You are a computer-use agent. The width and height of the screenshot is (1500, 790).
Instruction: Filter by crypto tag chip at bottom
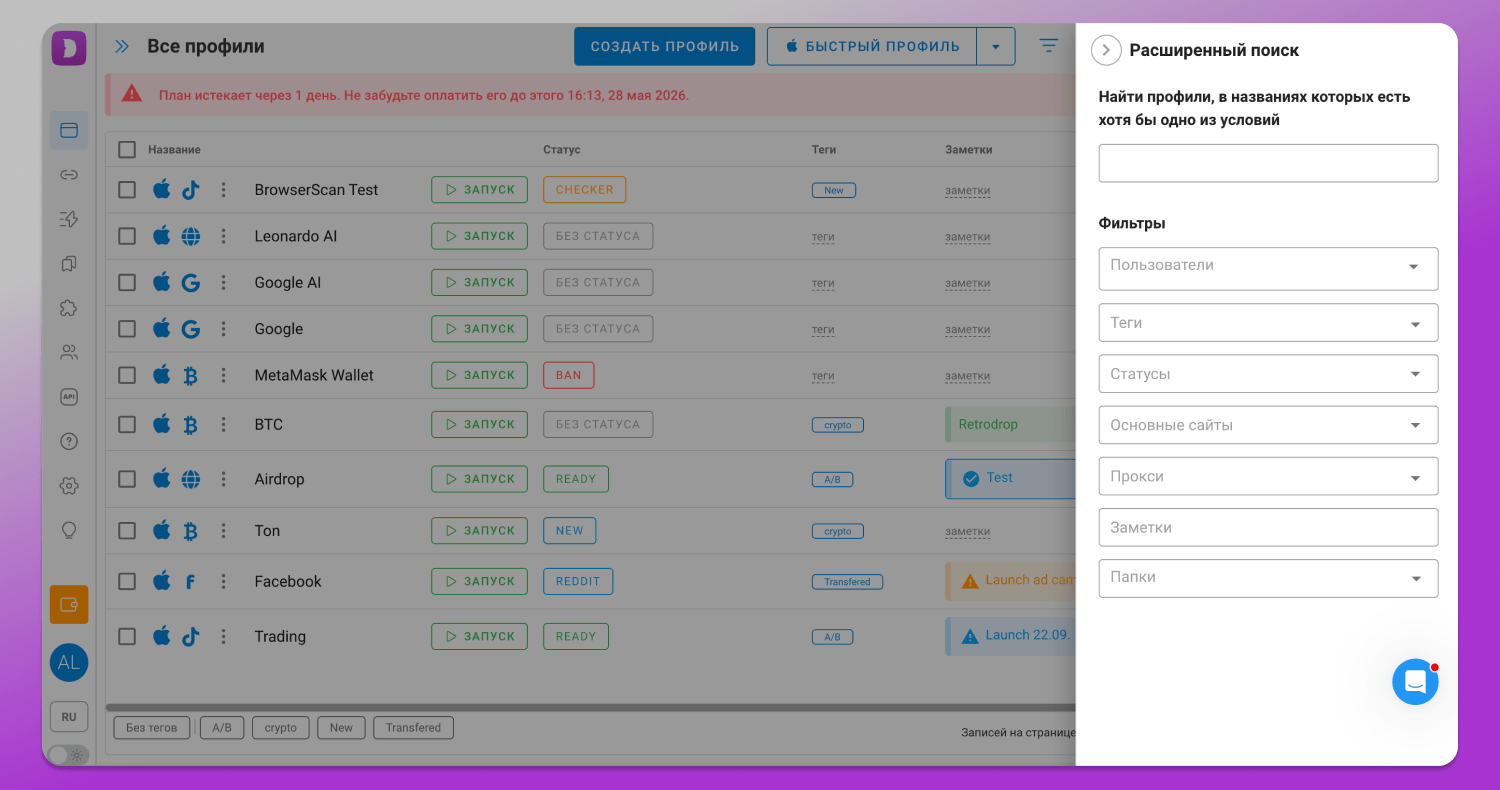pos(281,727)
